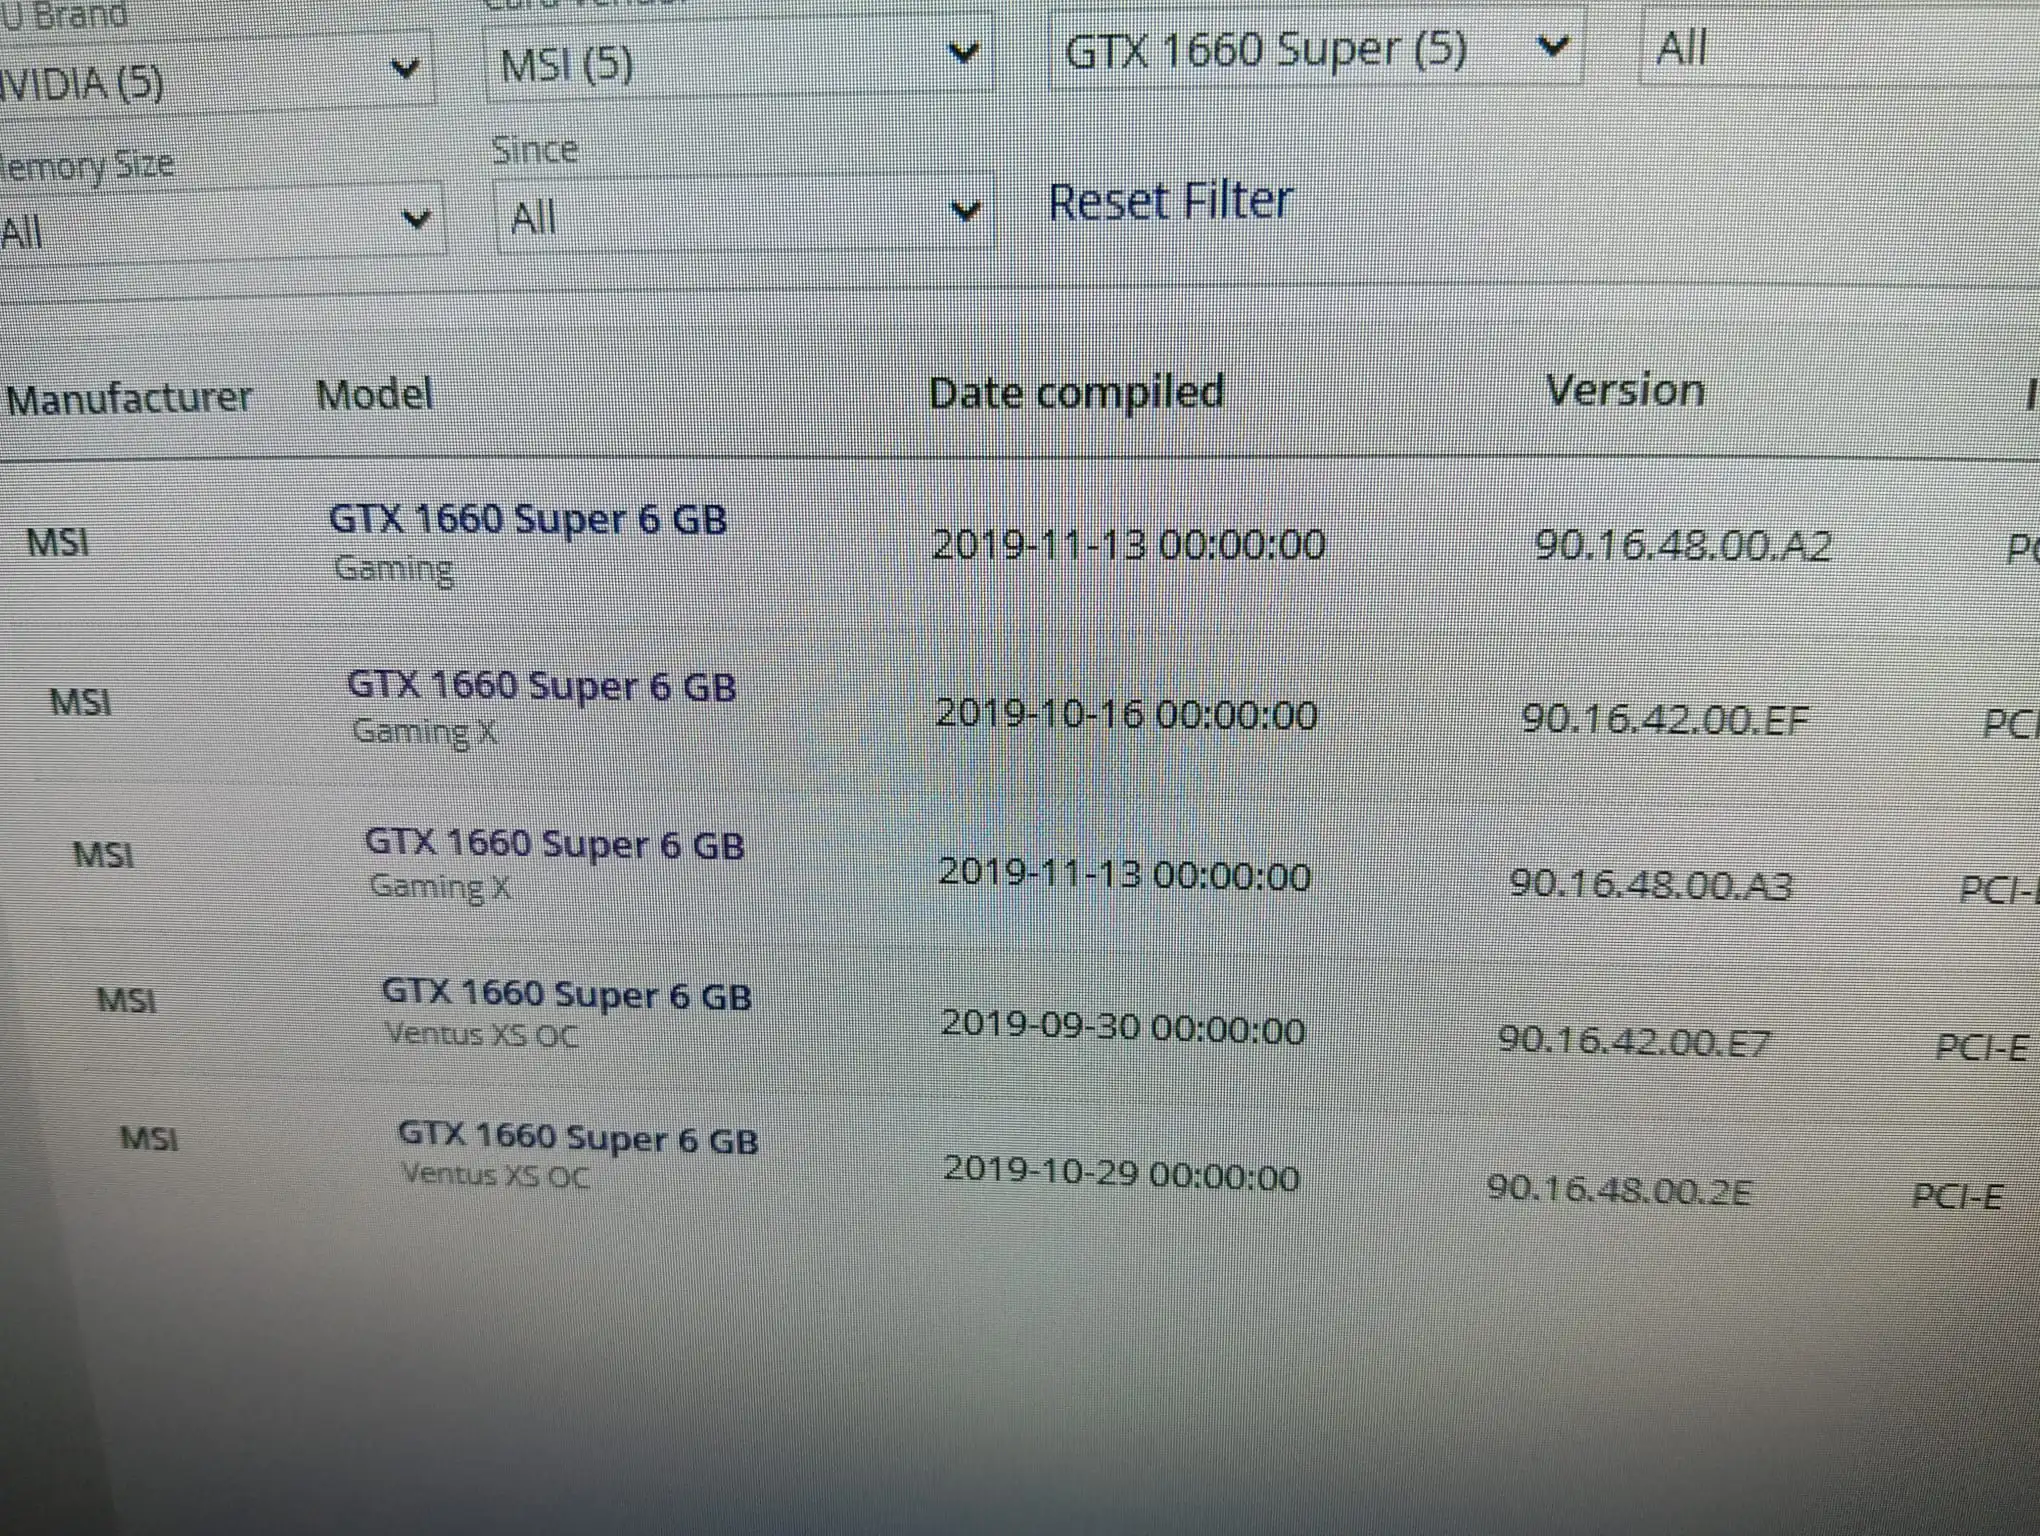
Task: Click the date 2019-10-16 00:00:00
Action: pyautogui.click(x=1126, y=714)
